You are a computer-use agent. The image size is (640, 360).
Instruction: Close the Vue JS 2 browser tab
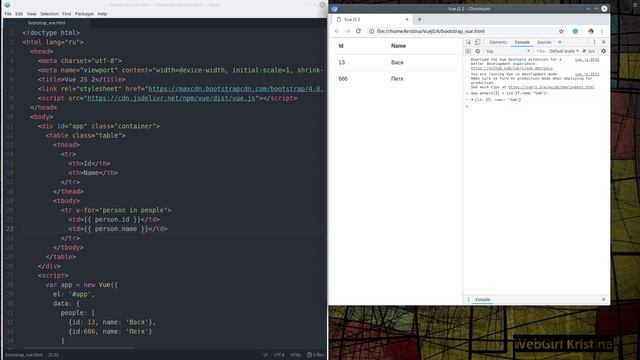(407, 19)
